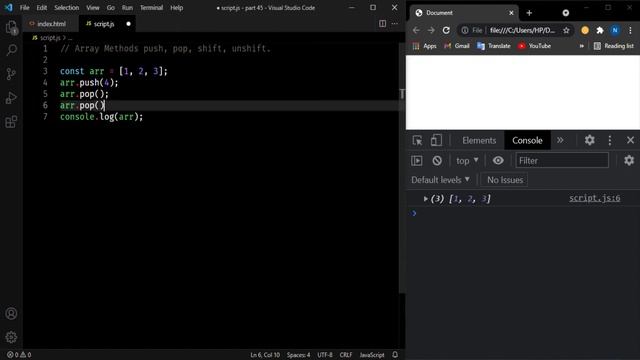640x360 pixels.
Task: Close the DevTools panel
Action: (630, 140)
